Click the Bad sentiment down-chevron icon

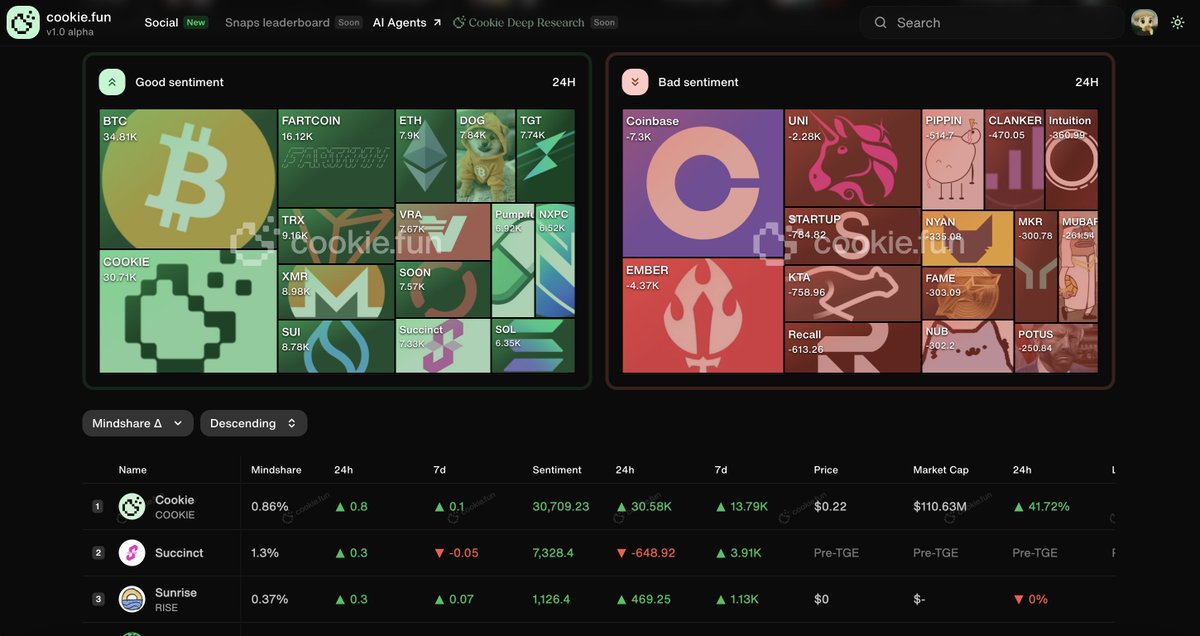[635, 82]
